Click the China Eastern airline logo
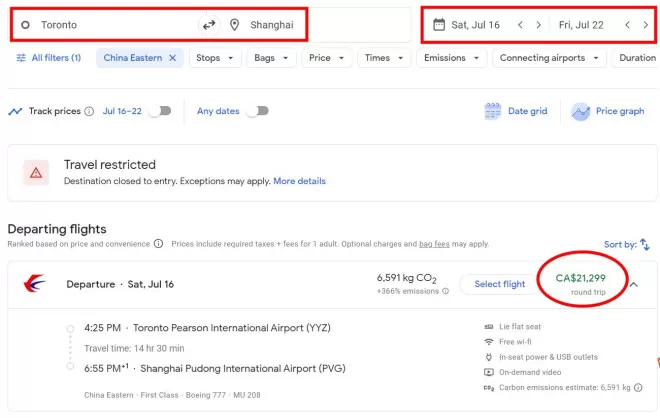This screenshot has width=660, height=418. 35,284
